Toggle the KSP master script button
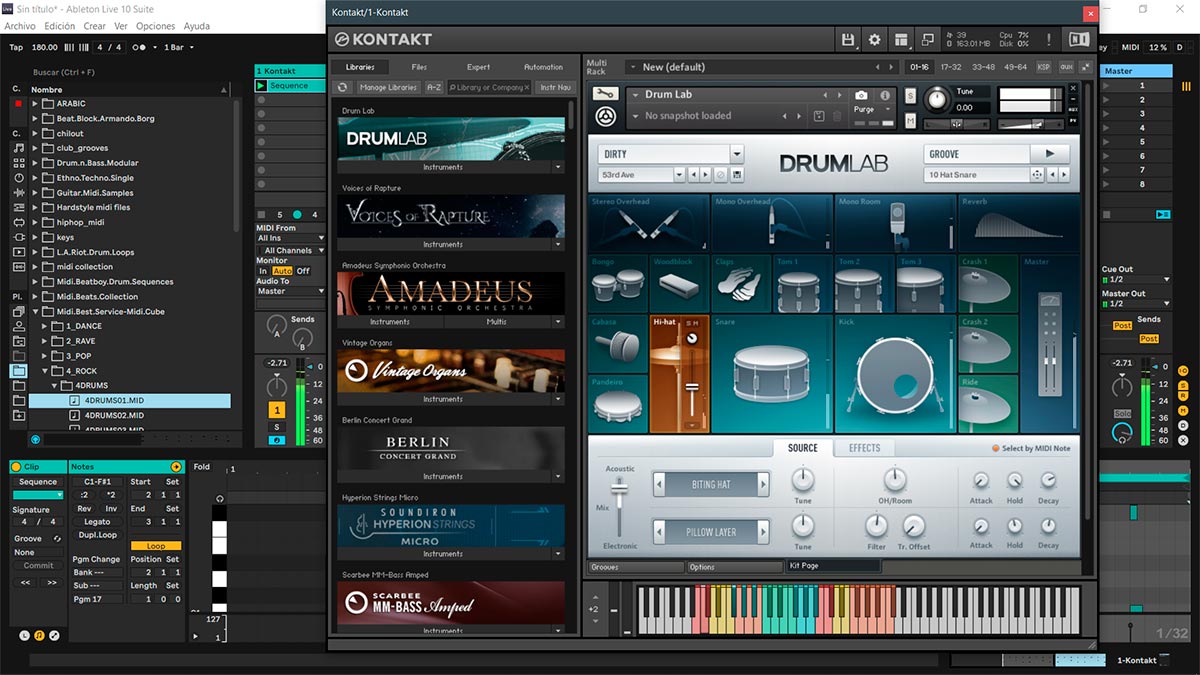Screen dimensions: 1200x675 1044,67
